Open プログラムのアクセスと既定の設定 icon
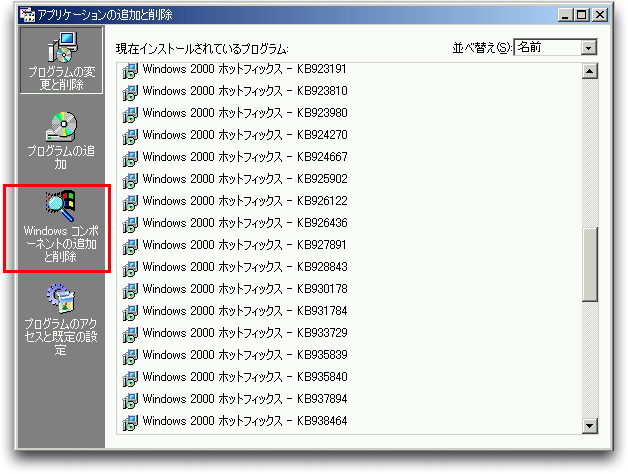 click(61, 299)
